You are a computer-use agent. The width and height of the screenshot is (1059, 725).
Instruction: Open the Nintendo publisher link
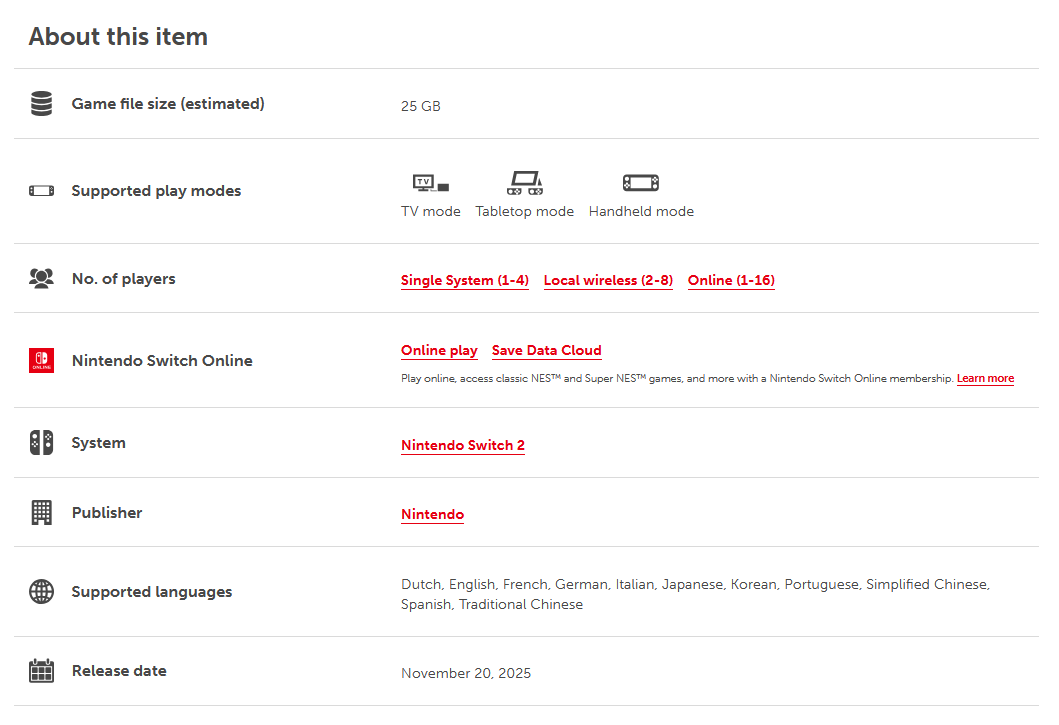[432, 514]
